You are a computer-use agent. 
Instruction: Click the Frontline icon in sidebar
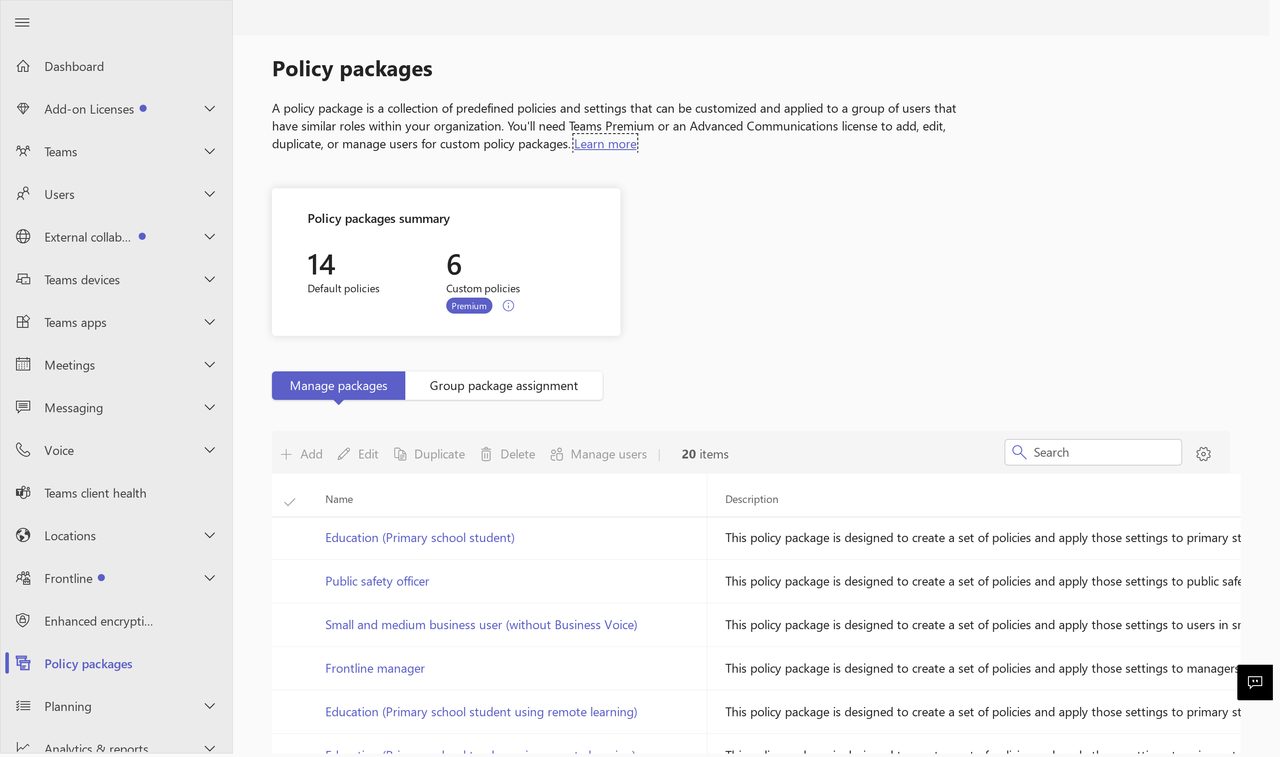coord(23,578)
